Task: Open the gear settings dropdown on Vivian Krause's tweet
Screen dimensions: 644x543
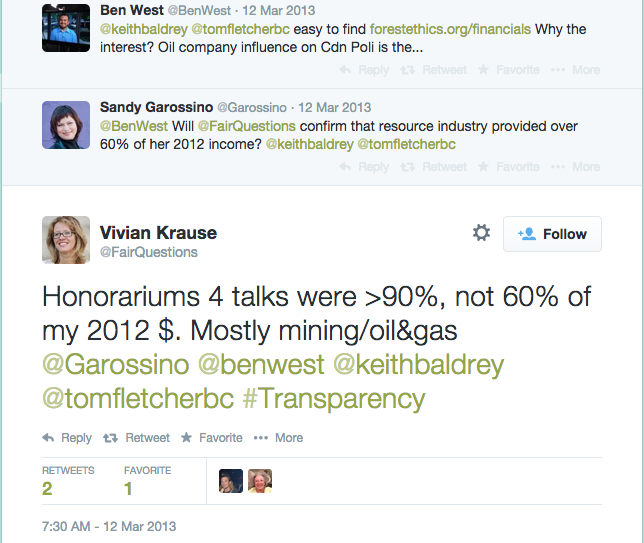Action: (481, 233)
